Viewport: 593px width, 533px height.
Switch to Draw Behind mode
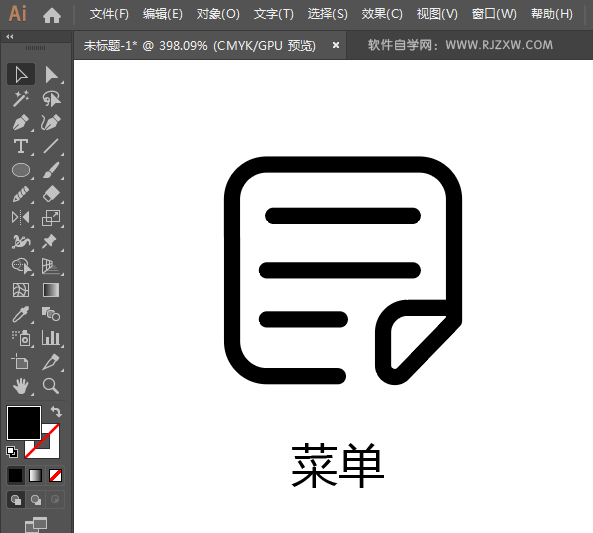coord(36,500)
